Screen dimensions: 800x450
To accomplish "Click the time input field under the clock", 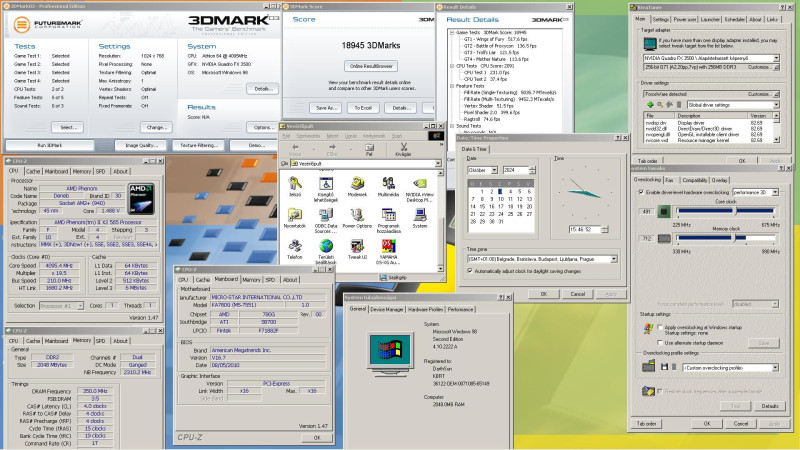I will click(x=585, y=230).
